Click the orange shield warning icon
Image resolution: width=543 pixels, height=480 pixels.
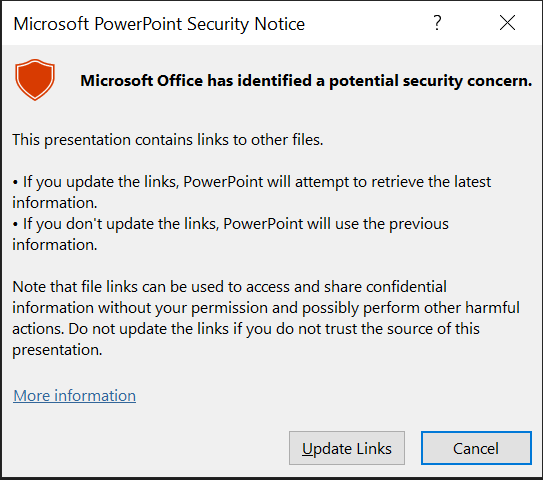pyautogui.click(x=35, y=80)
